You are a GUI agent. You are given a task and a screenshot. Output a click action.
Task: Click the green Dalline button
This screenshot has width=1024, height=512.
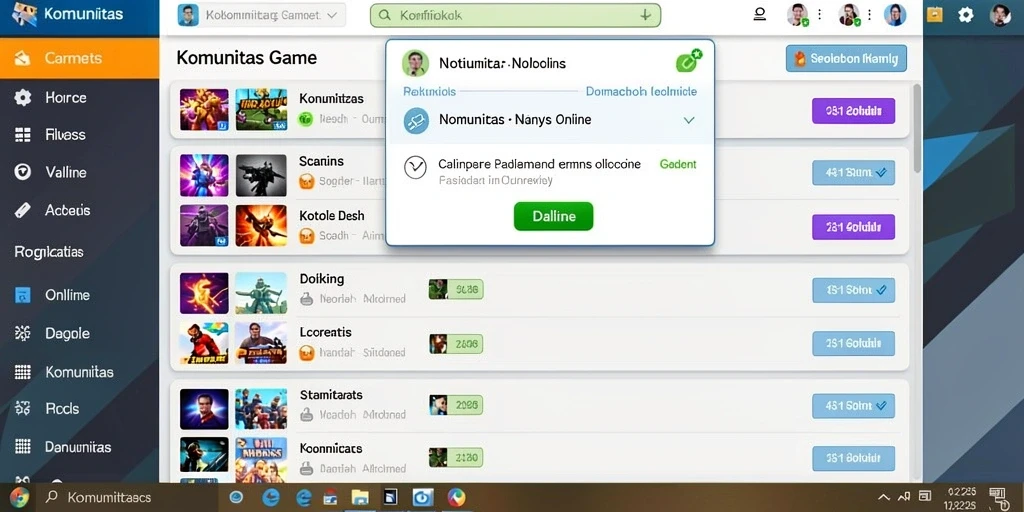(x=553, y=216)
